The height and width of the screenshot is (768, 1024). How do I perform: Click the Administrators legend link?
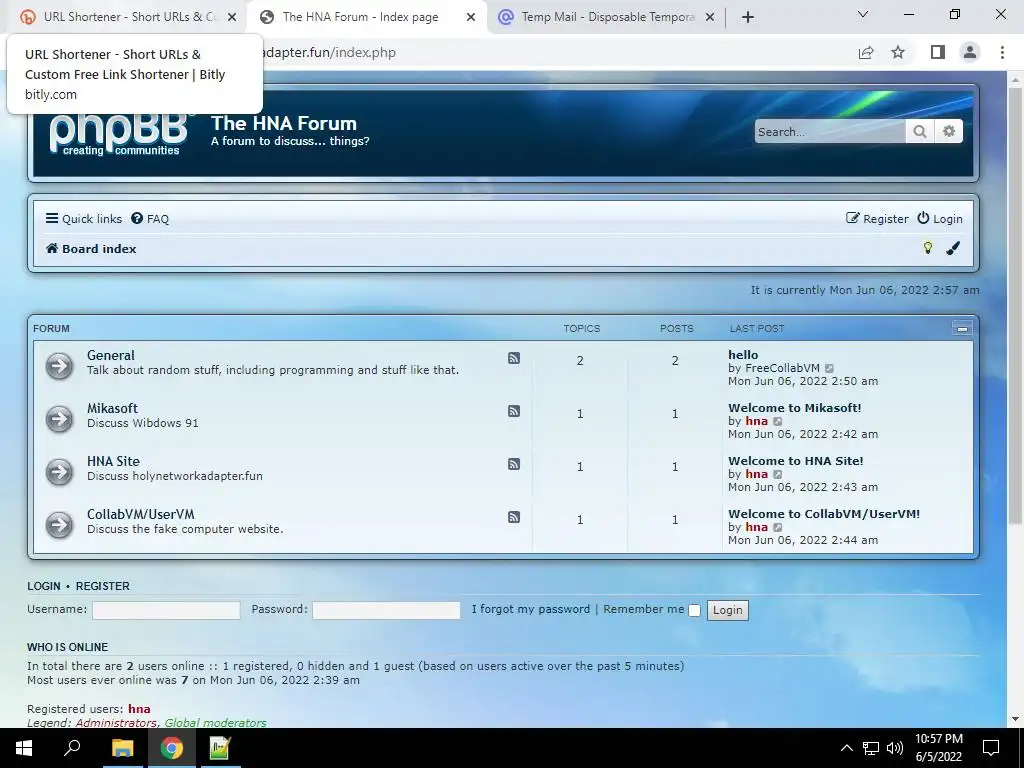(116, 722)
